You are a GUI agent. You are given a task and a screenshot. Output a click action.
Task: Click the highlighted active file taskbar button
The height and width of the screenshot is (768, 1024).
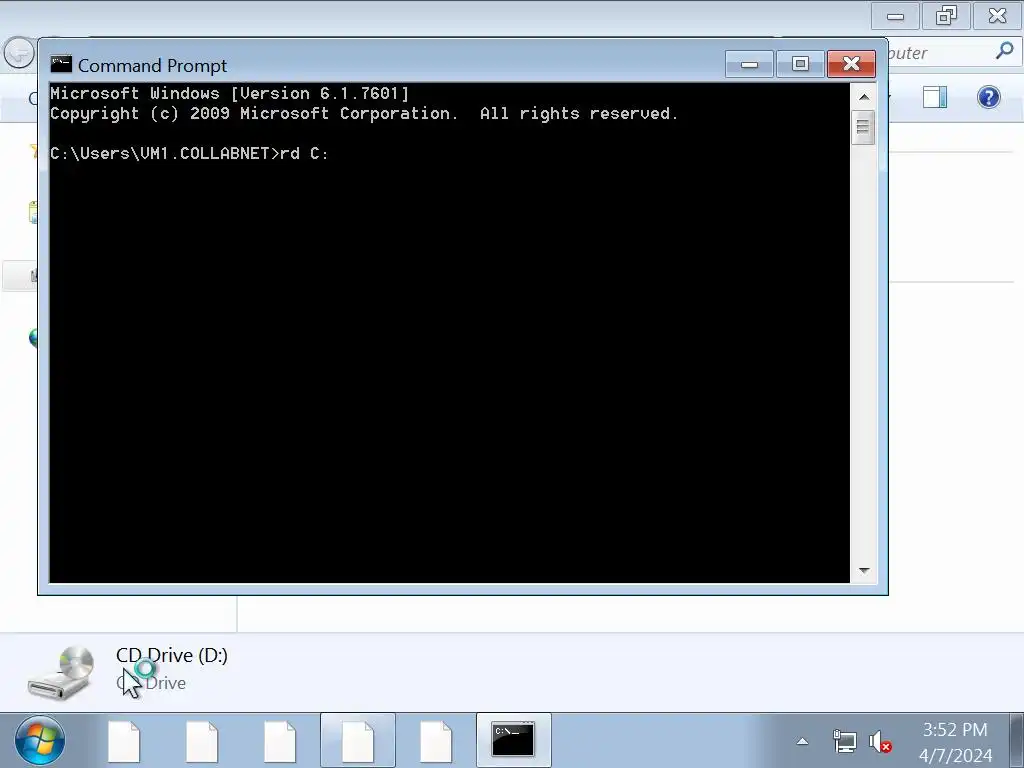(358, 740)
